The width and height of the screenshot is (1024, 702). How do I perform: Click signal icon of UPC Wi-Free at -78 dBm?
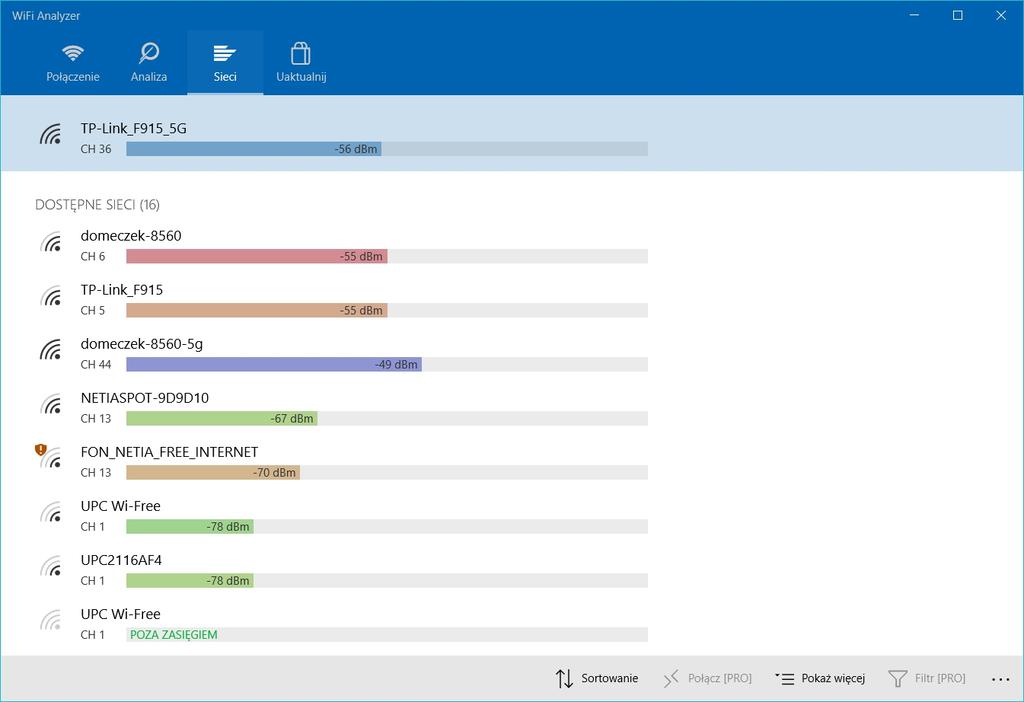pos(50,513)
